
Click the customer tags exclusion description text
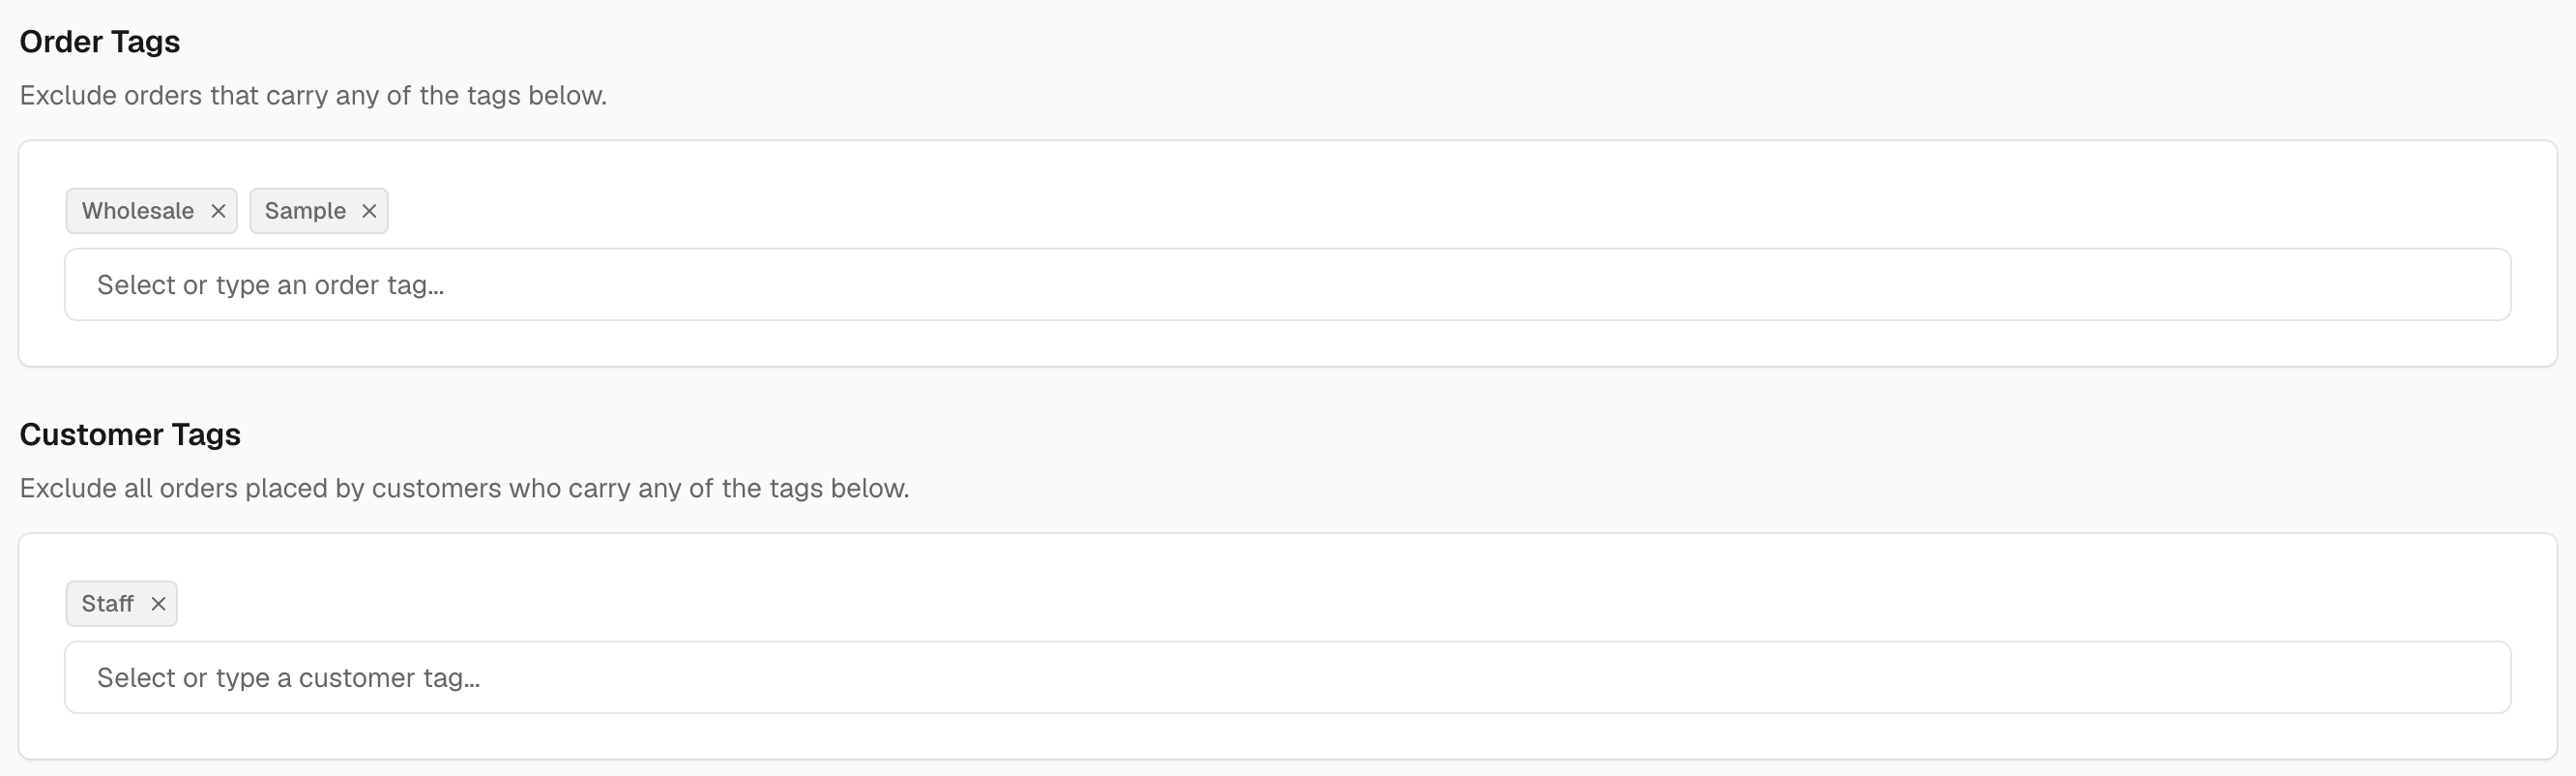point(464,489)
